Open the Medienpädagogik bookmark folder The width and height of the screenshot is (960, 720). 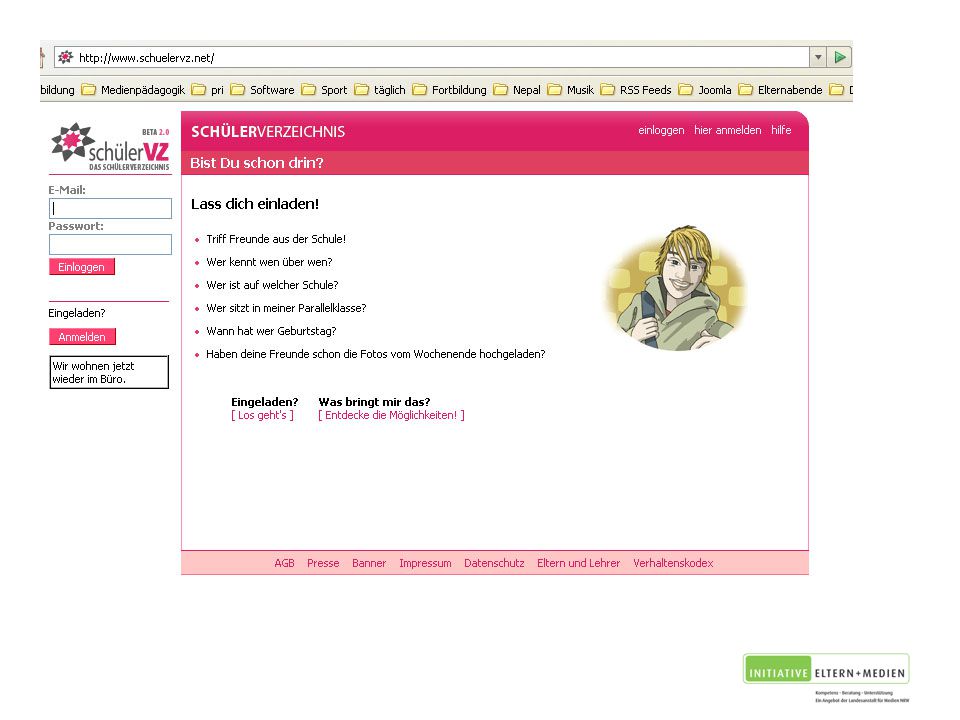coord(133,90)
